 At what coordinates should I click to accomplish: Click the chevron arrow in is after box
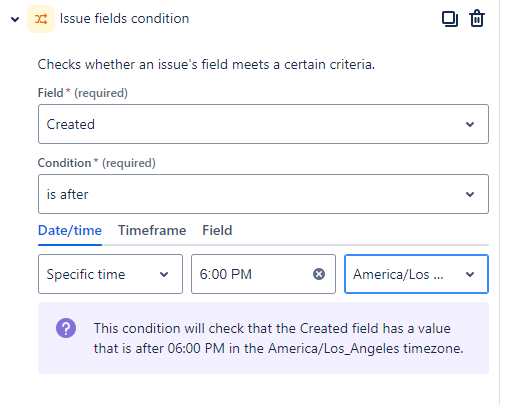pos(470,194)
